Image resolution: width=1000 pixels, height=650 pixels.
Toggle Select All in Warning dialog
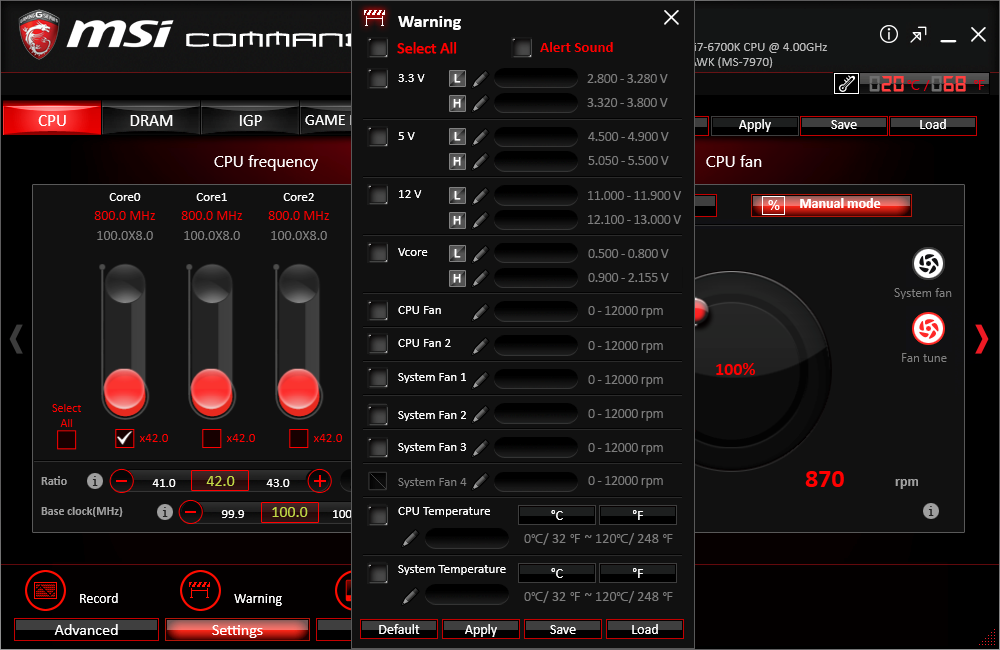coord(378,48)
